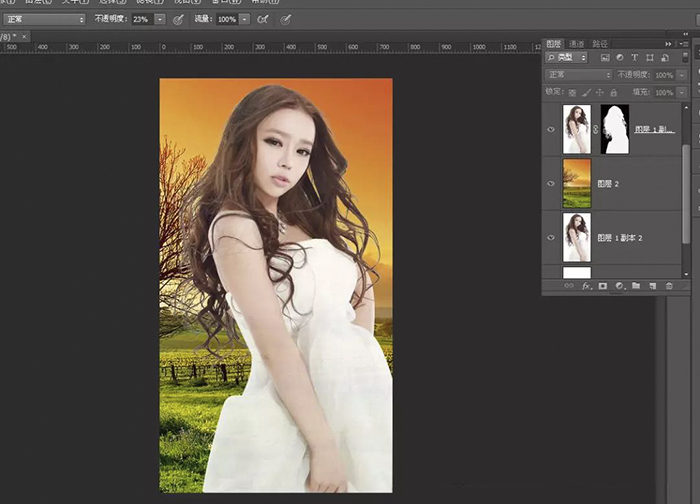This screenshot has height=504, width=700.
Task: Hide the 图层 2 layer
Action: (x=551, y=184)
